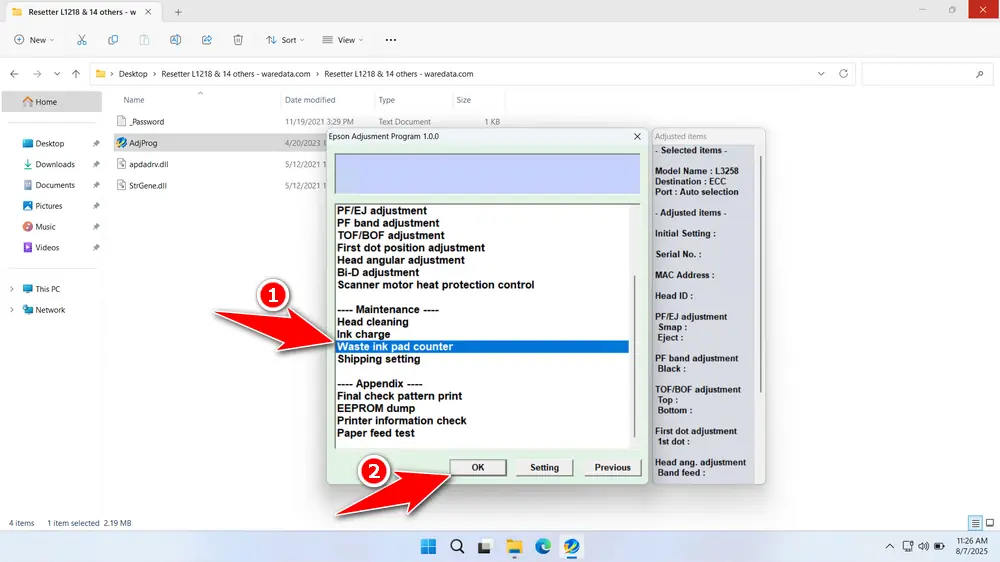This screenshot has width=1000, height=562.
Task: Go back with the Back arrow
Action: [x=14, y=74]
